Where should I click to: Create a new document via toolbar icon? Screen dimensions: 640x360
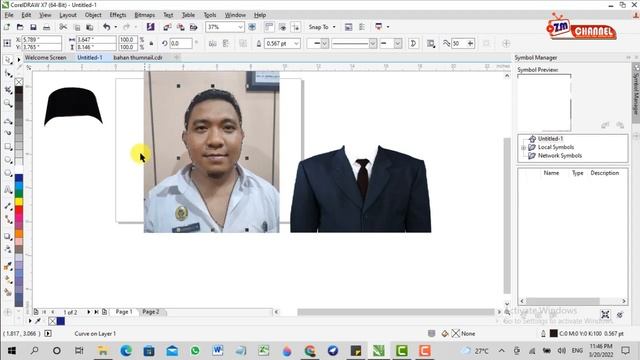click(7, 27)
